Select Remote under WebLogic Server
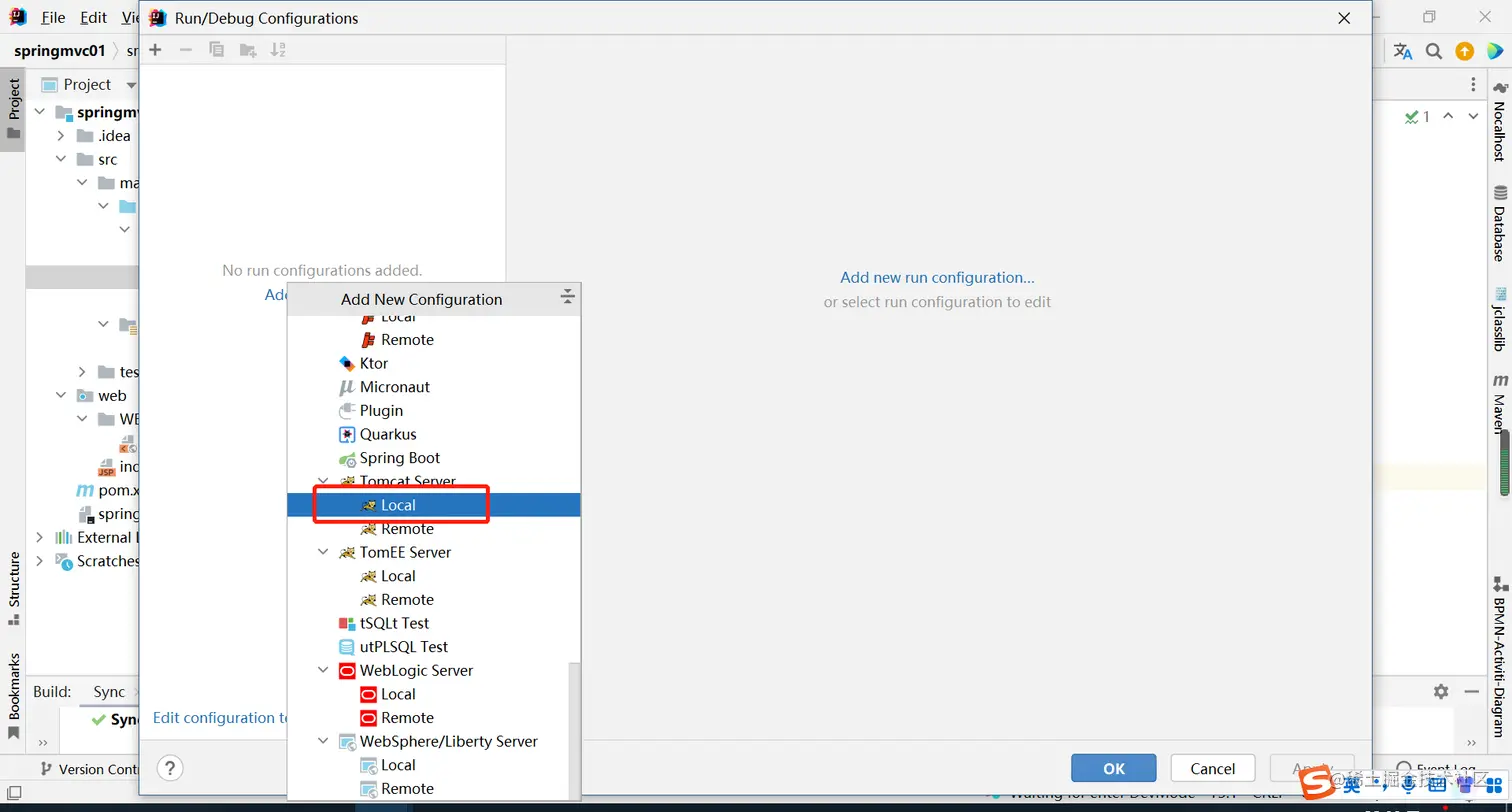The height and width of the screenshot is (812, 1512). [434, 718]
